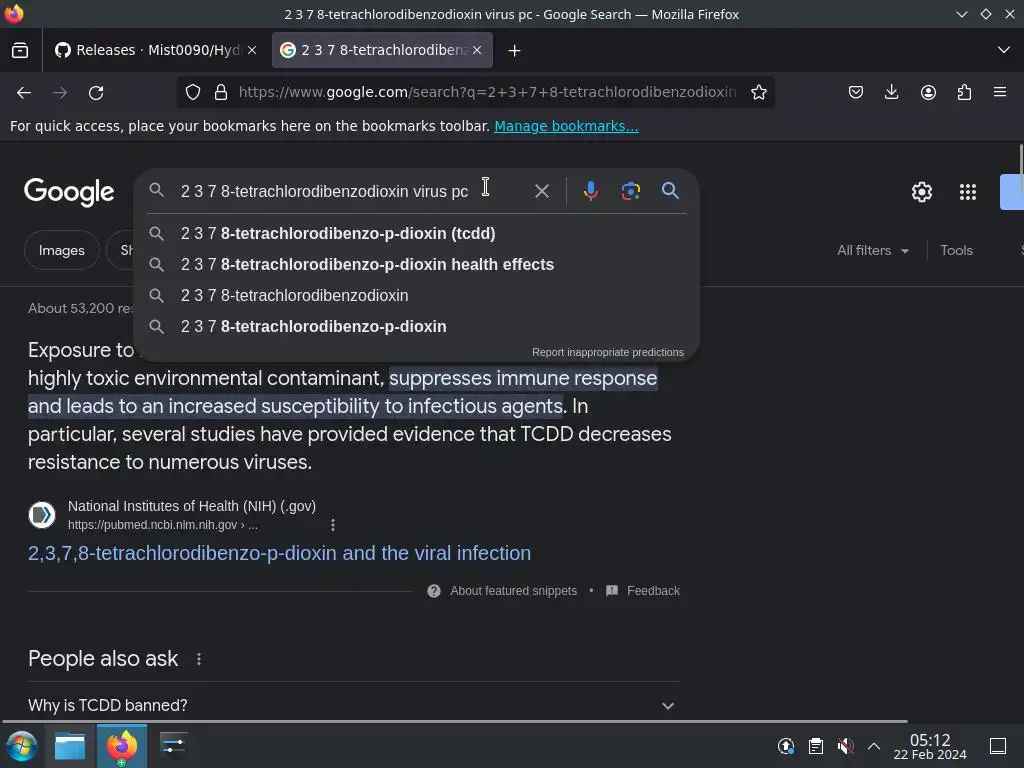Choose the plain 8-tetrachlorodibenzodioxin suggestion
1024x768 pixels.
click(x=417, y=295)
